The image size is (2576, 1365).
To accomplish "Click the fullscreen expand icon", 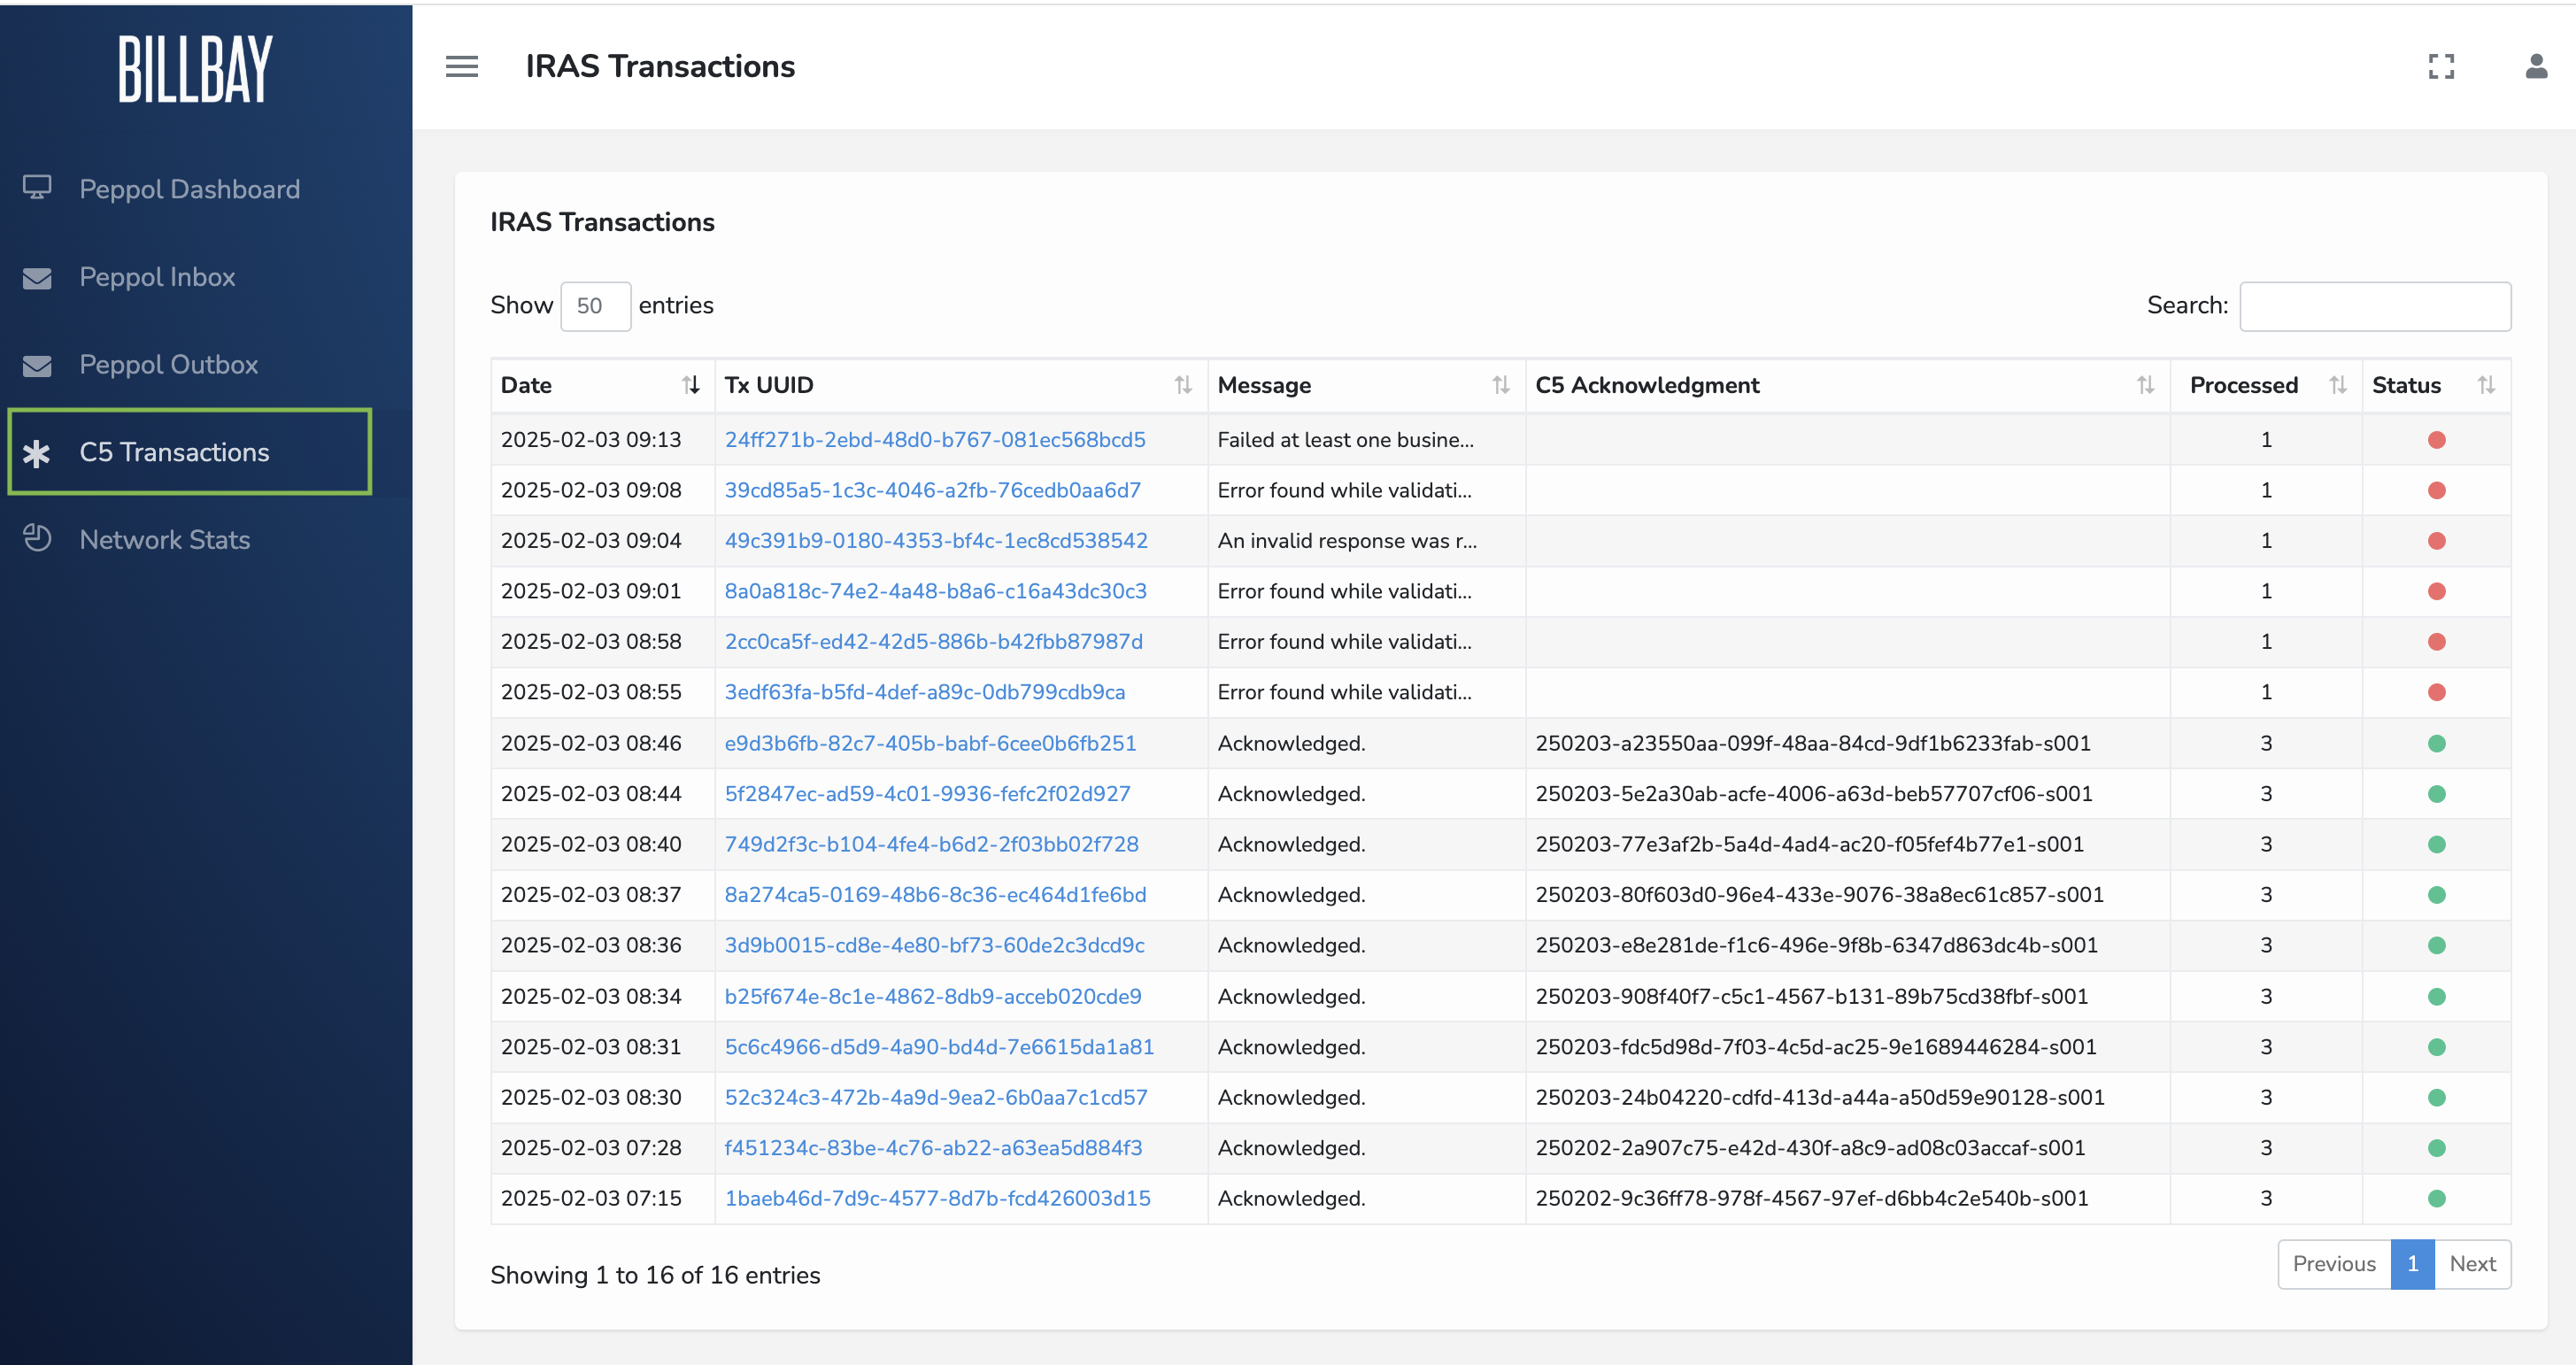I will coord(2441,67).
